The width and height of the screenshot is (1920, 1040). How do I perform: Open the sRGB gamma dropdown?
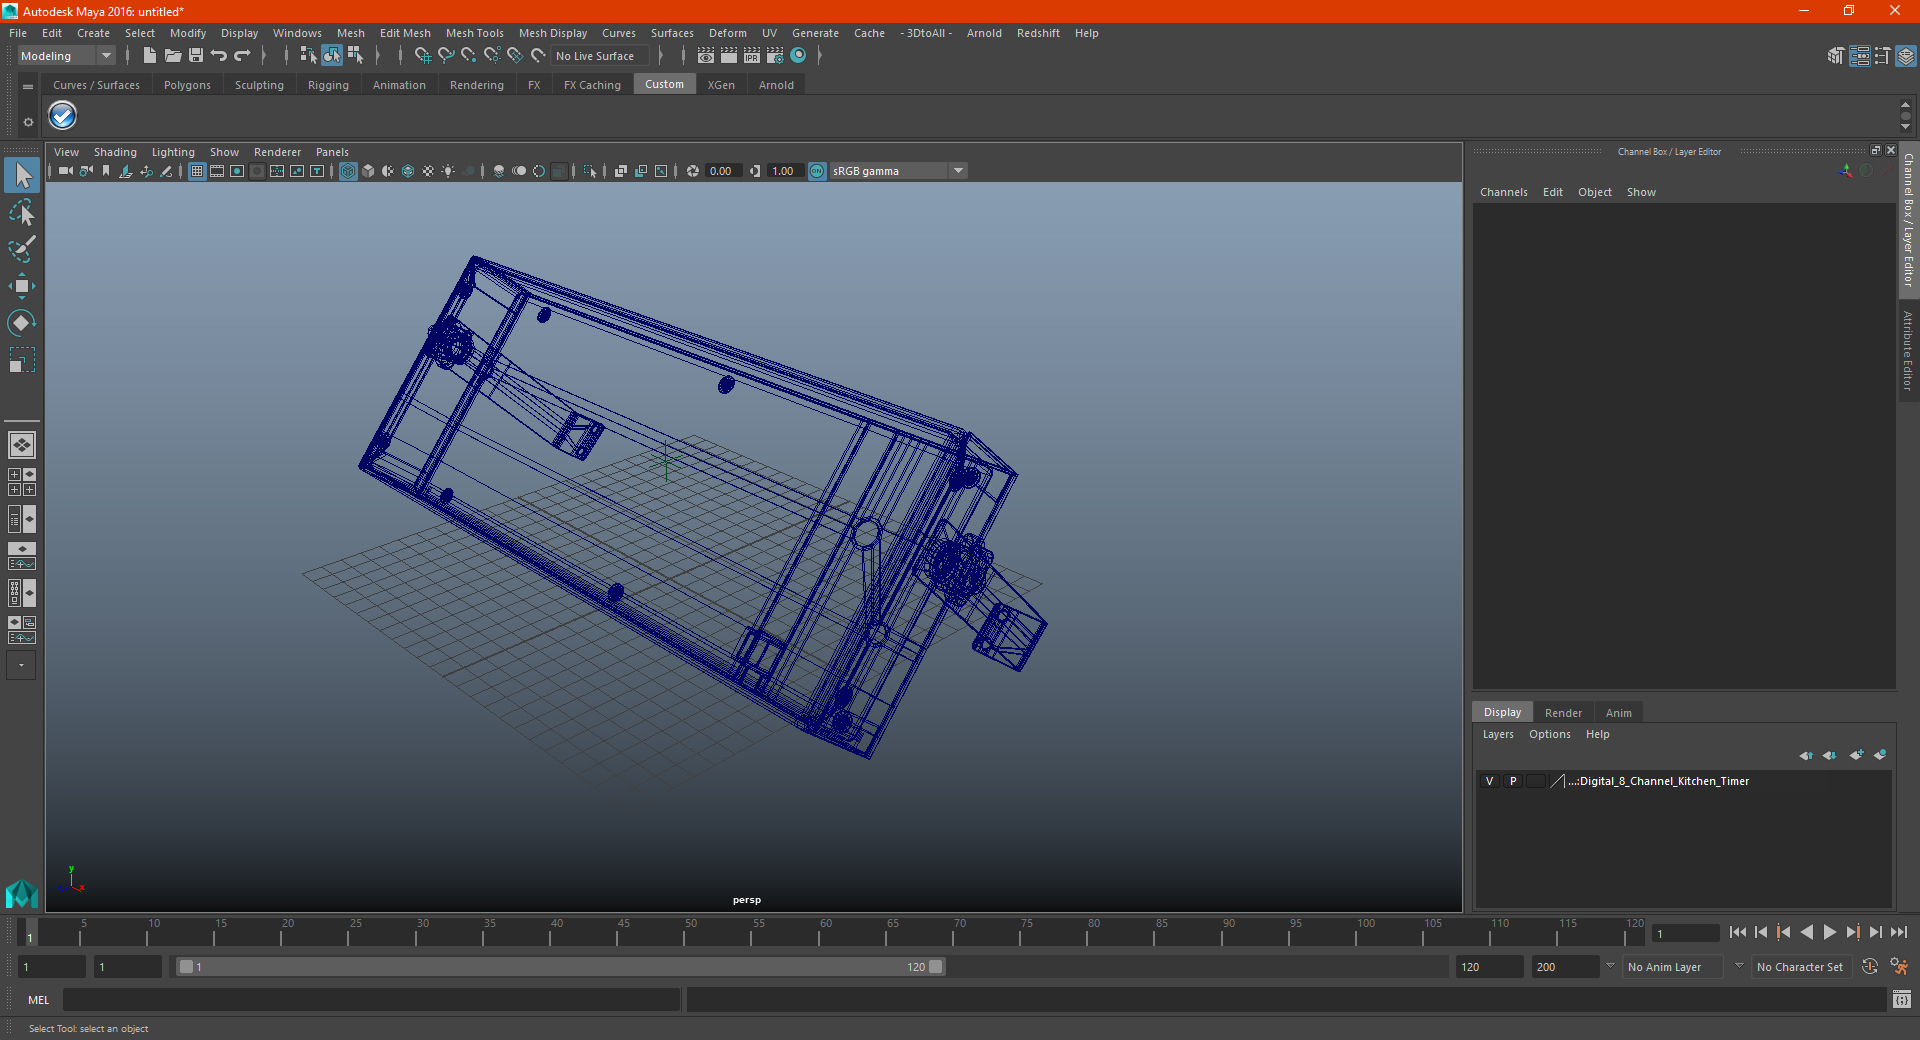898,171
